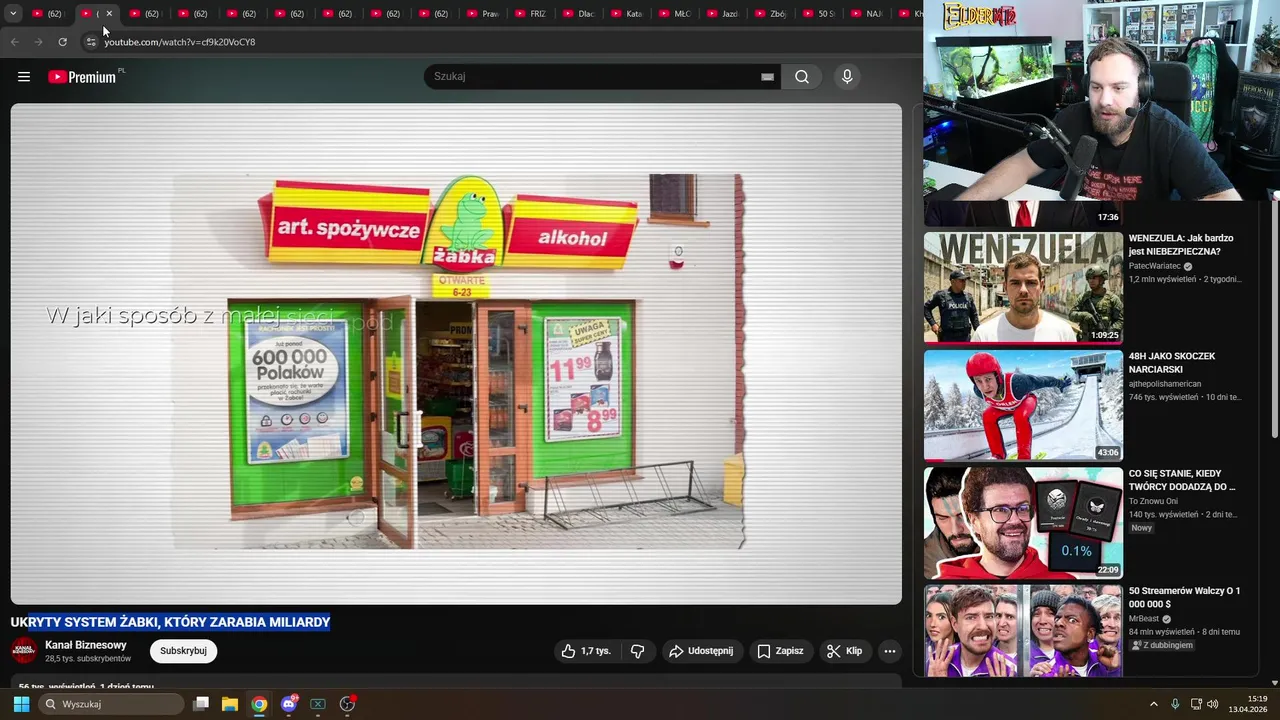Viewport: 1280px width, 720px height.
Task: Open the MrBeast 50 Streamerów thumbnail
Action: pos(1023,631)
